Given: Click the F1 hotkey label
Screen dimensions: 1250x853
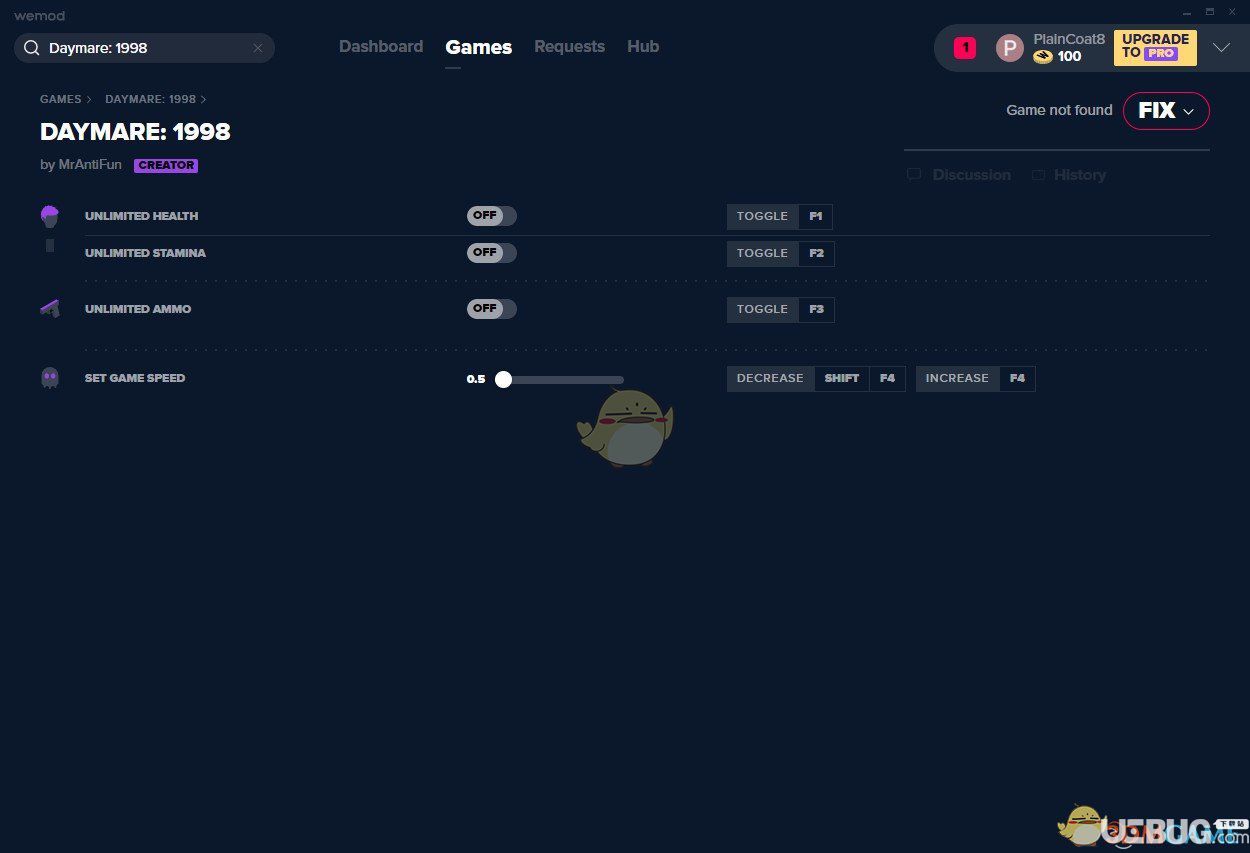Looking at the screenshot, I should (816, 216).
